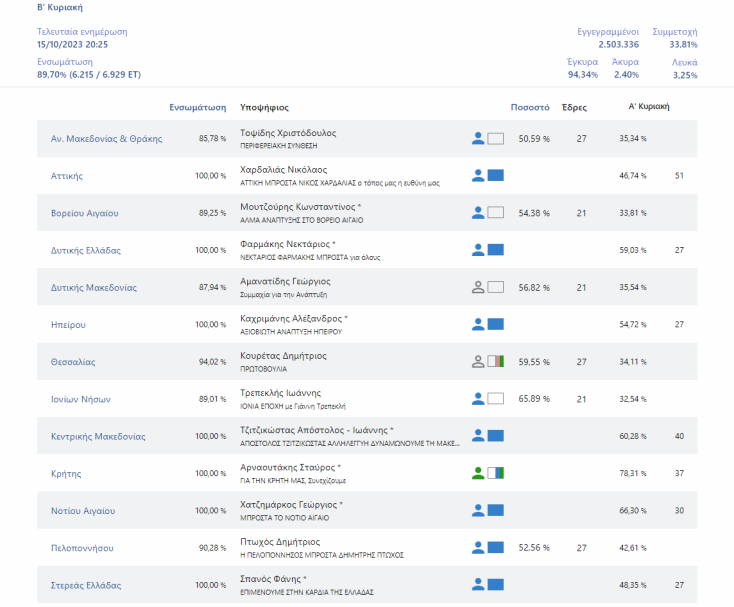Click the grey person icon in Δυτικής Μακεδονίας row
The height and width of the screenshot is (607, 734).
(x=478, y=288)
